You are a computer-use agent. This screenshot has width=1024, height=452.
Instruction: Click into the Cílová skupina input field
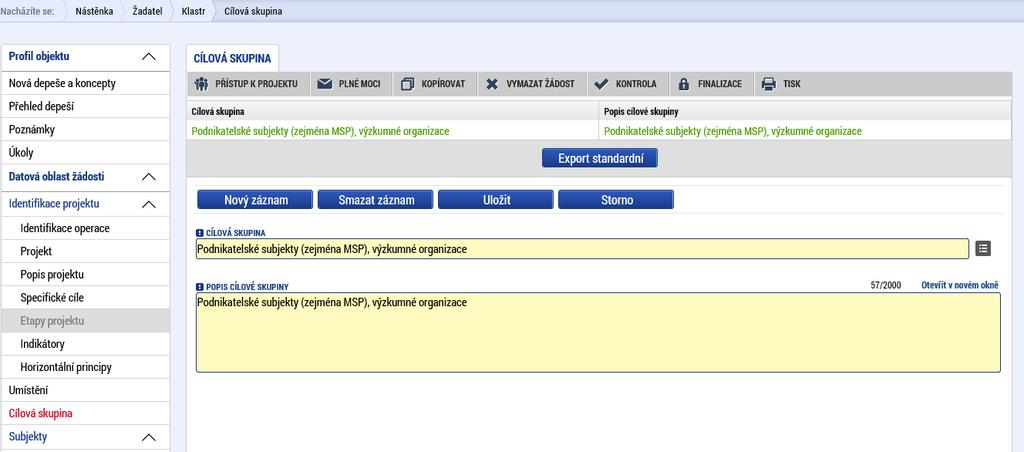pos(582,249)
